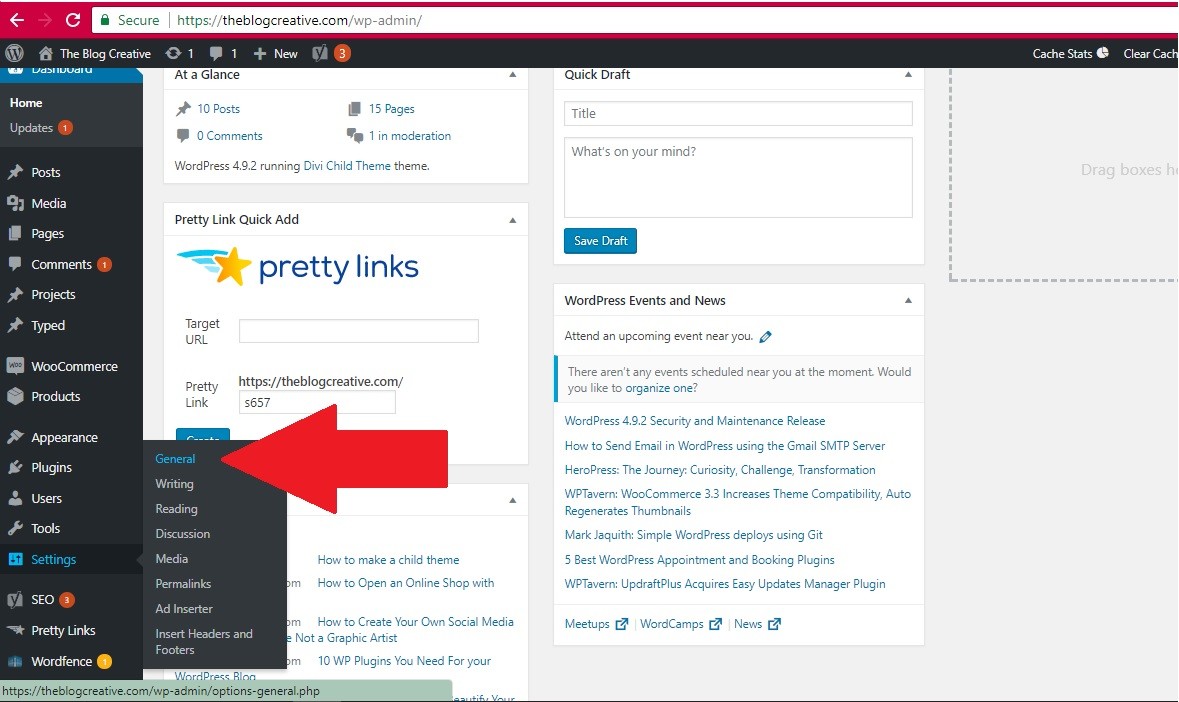Open 5 Best WordPress Appointment and Booking Plugins
Screen dimensions: 1179x702
[x=699, y=560]
